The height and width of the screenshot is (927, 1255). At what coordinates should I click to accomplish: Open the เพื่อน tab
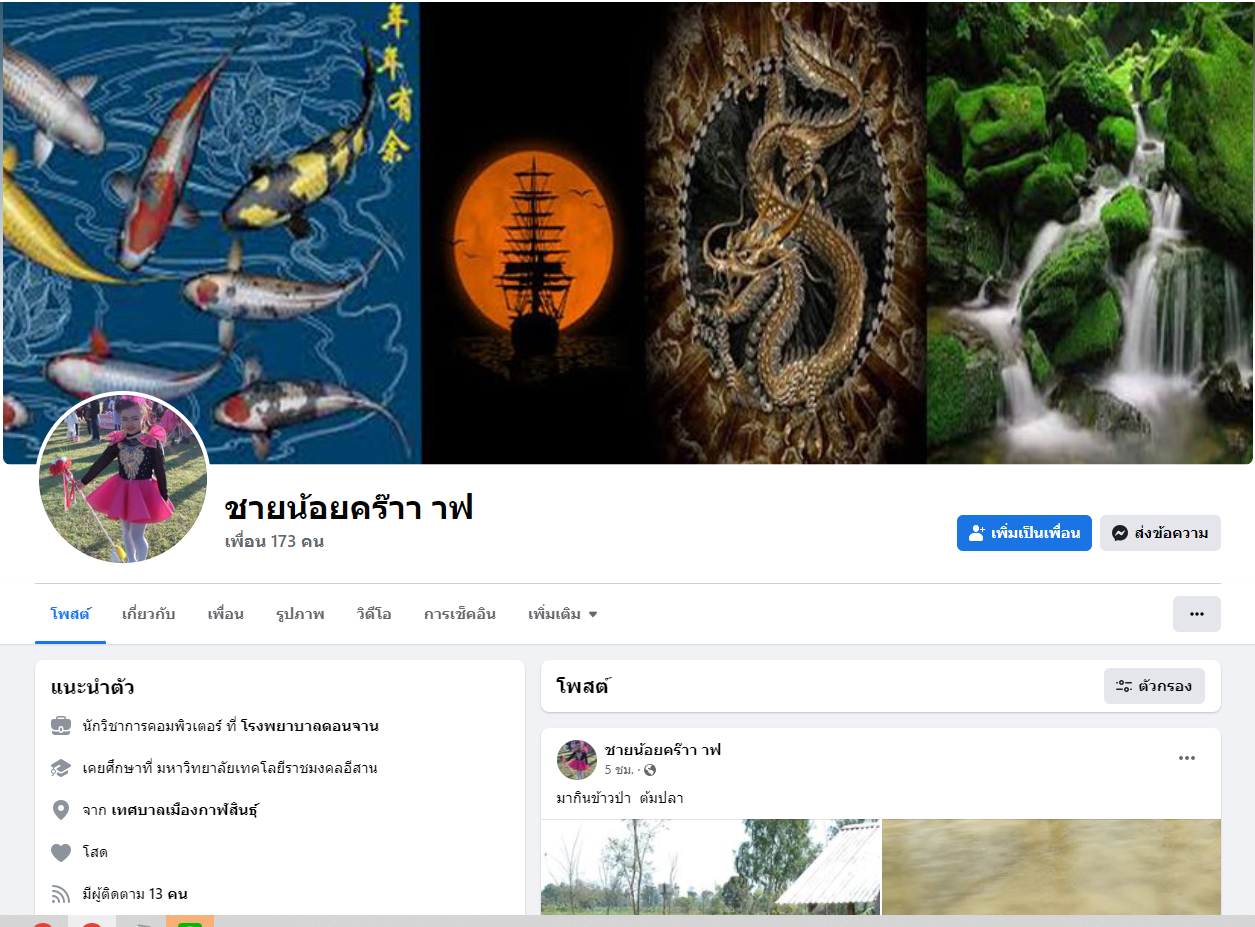[x=226, y=614]
